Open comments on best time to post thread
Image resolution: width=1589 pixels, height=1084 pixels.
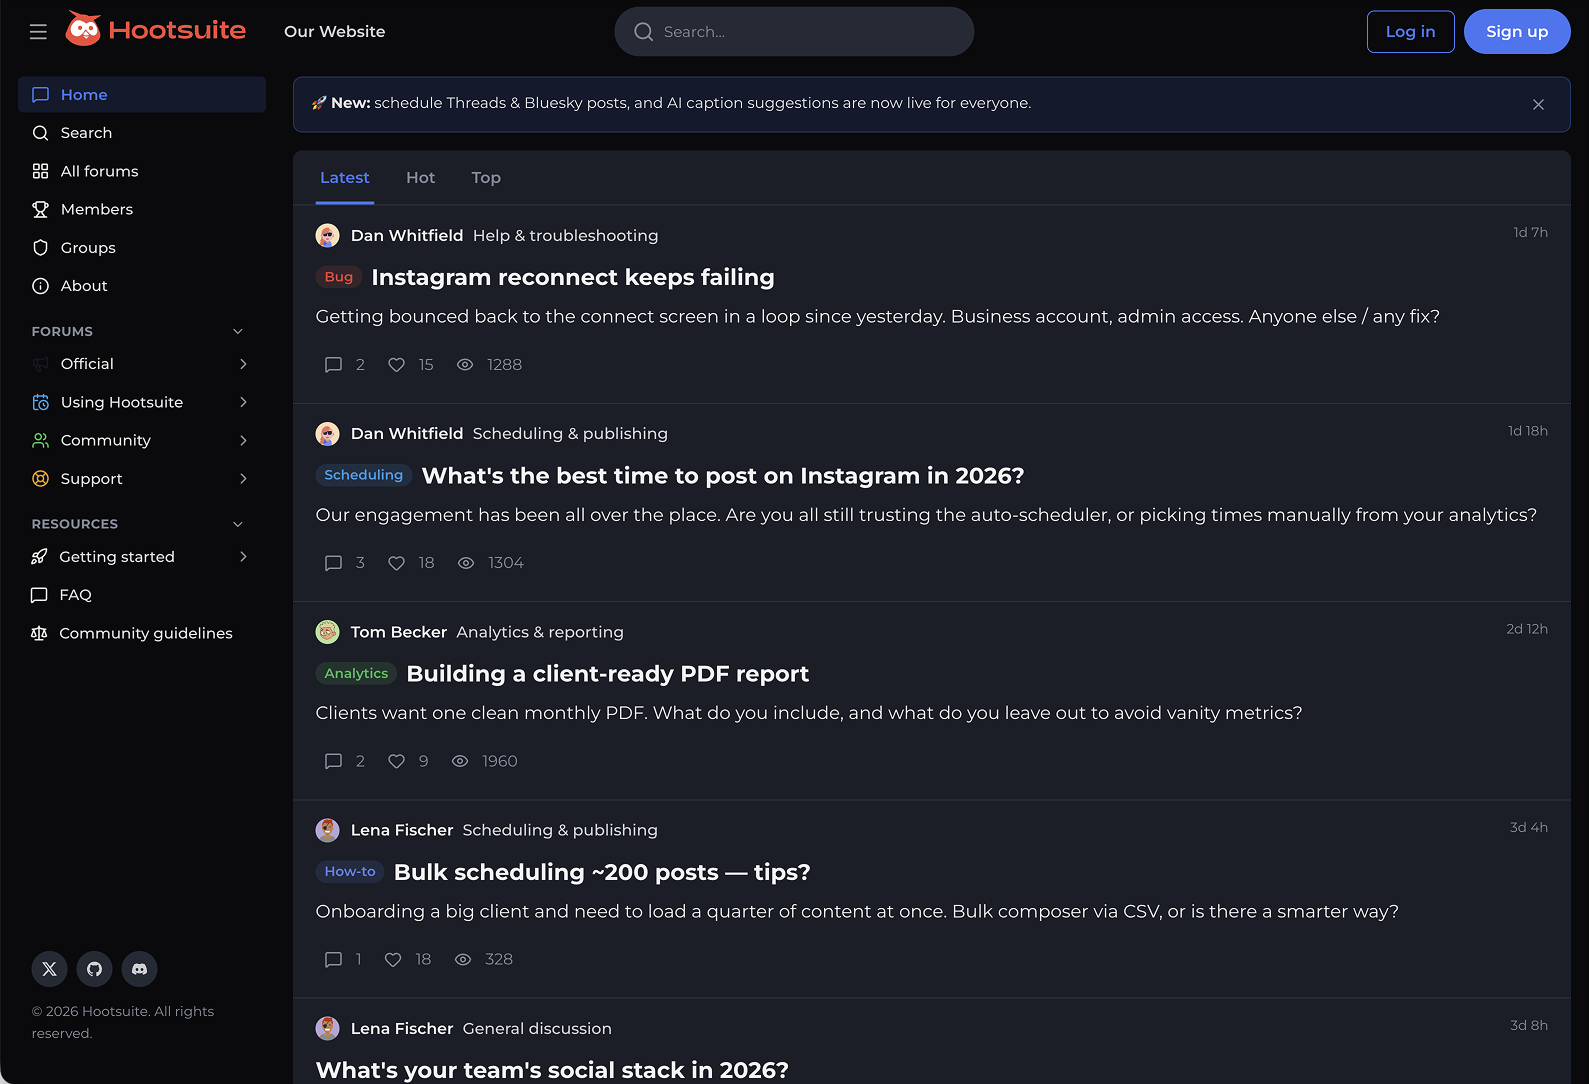[334, 563]
